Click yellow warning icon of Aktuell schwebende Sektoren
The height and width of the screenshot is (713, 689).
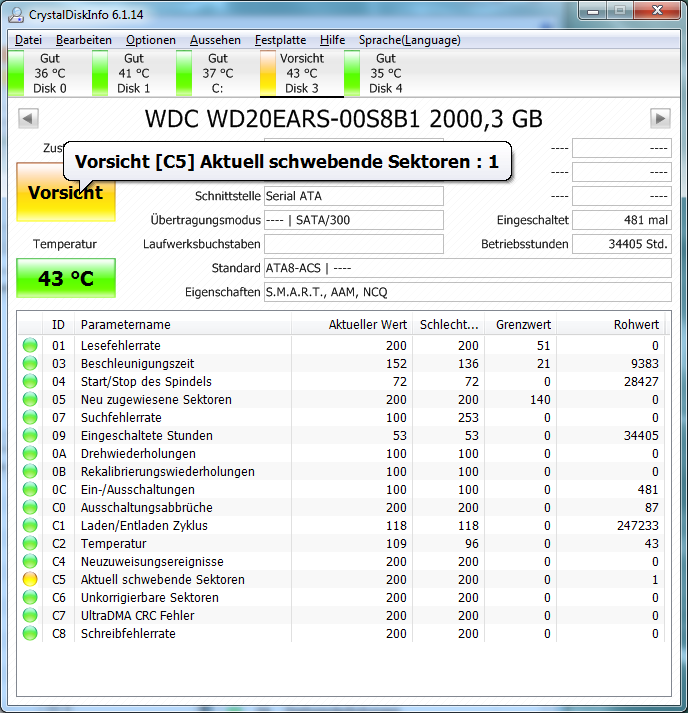(x=30, y=579)
